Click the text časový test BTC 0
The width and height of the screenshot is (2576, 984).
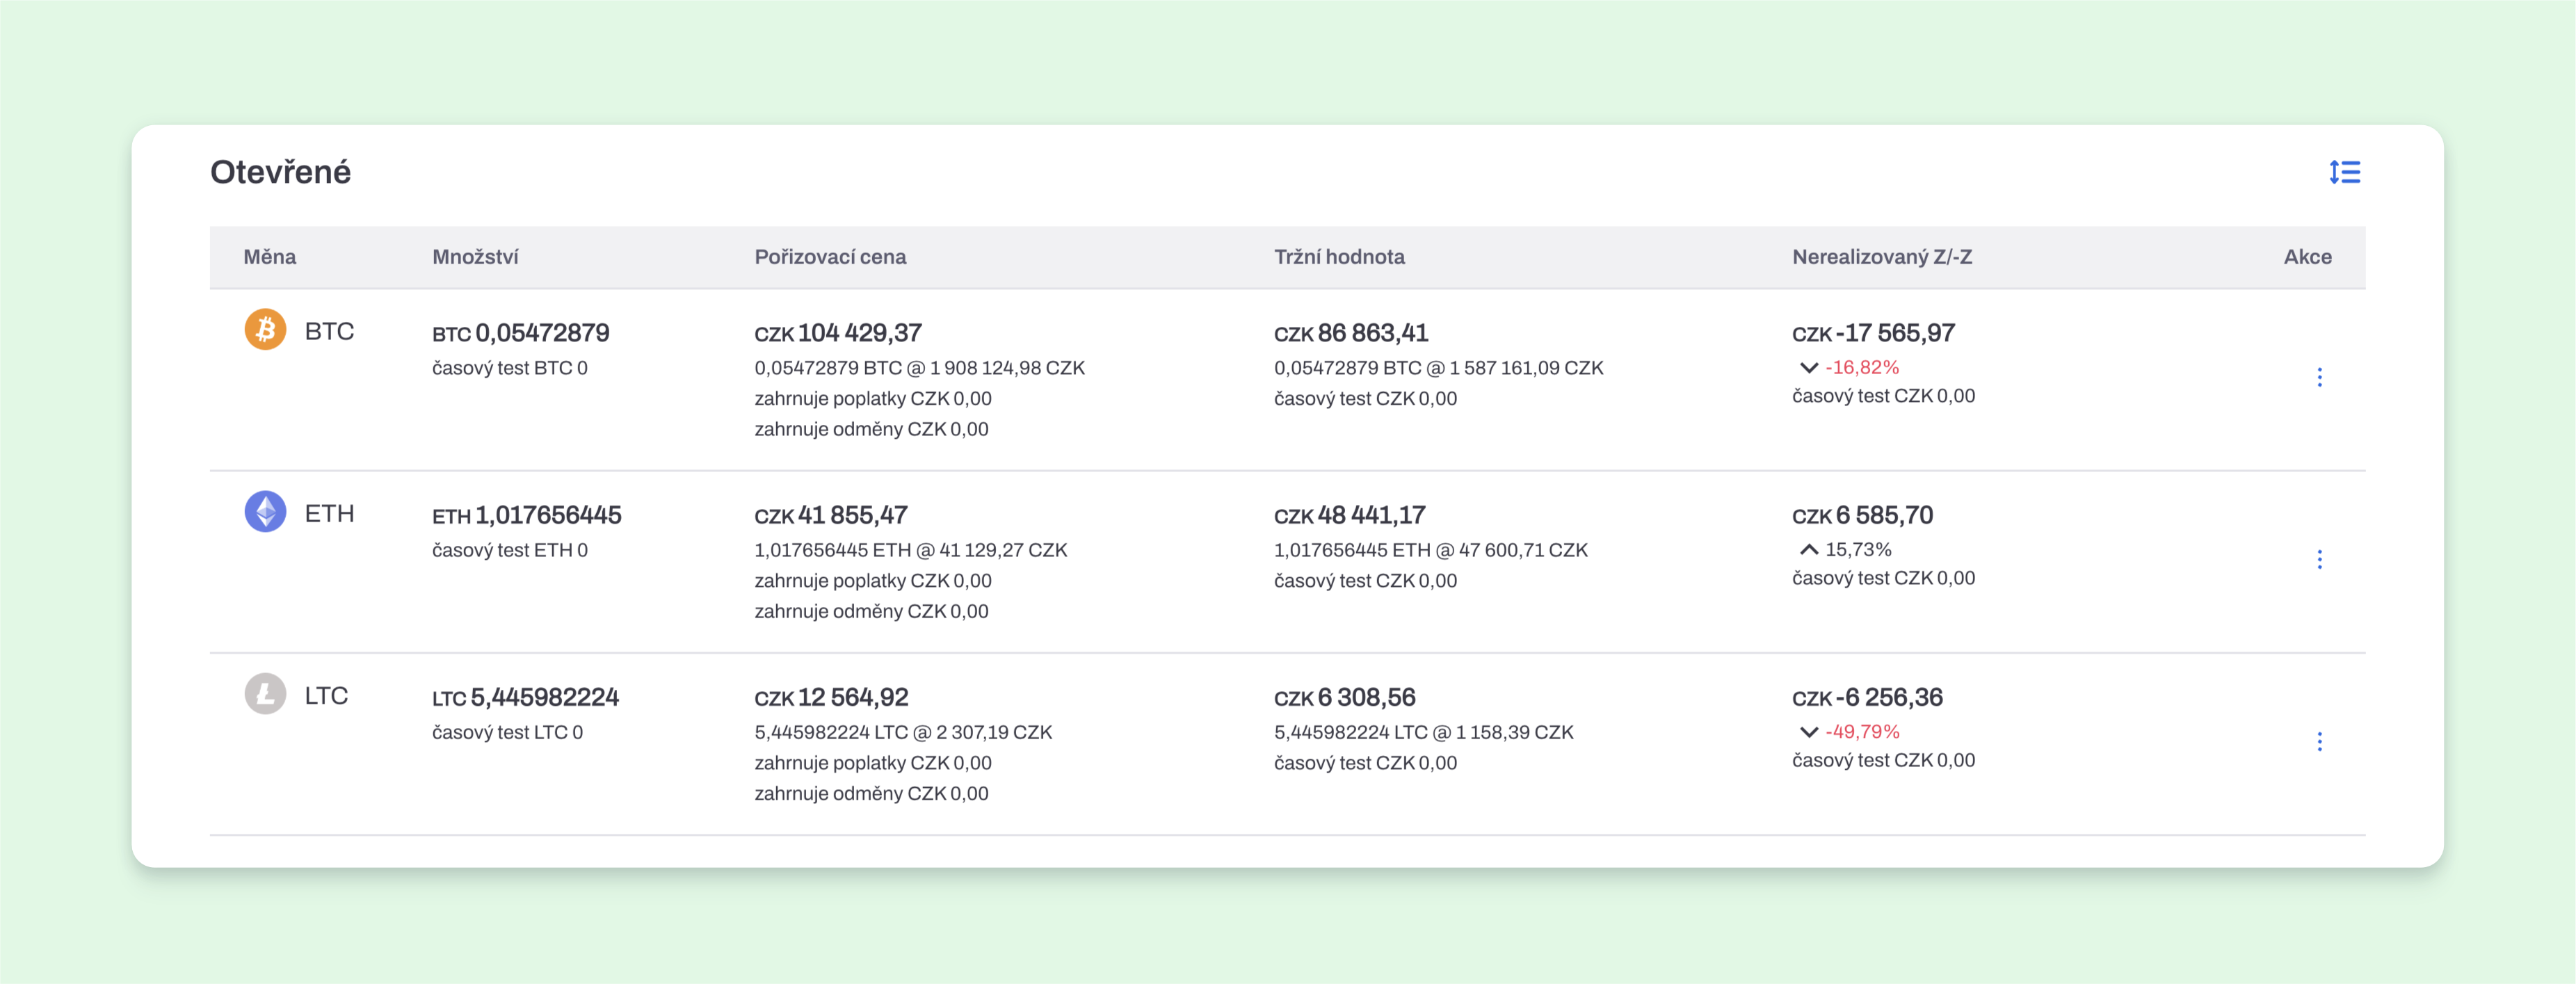click(510, 368)
